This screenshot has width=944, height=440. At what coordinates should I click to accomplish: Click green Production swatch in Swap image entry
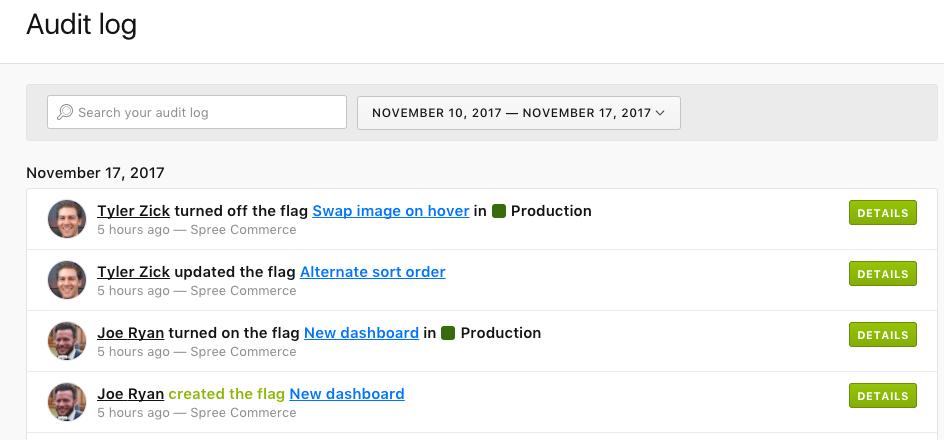pyautogui.click(x=499, y=211)
